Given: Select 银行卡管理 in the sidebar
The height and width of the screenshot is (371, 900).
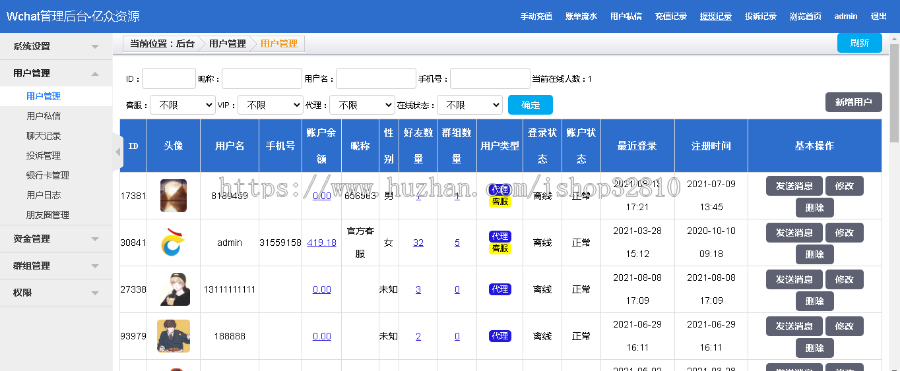Looking at the screenshot, I should [48, 175].
